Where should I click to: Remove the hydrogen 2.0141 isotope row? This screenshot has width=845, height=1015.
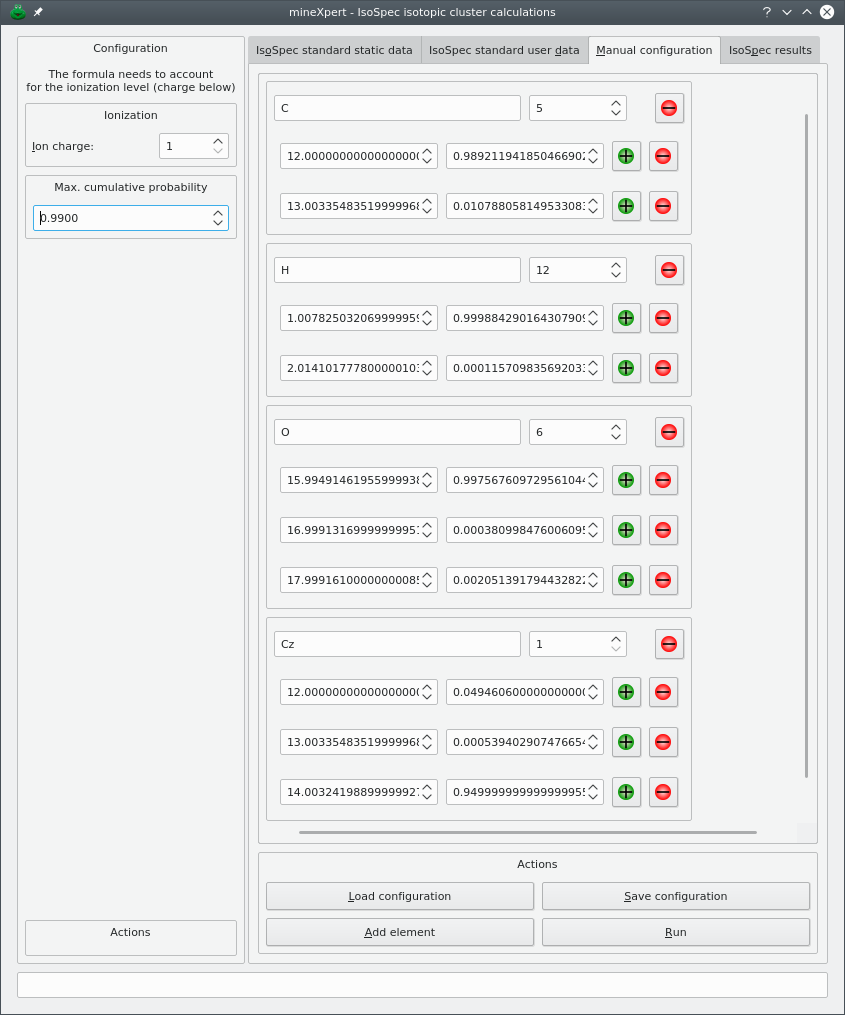pyautogui.click(x=663, y=368)
